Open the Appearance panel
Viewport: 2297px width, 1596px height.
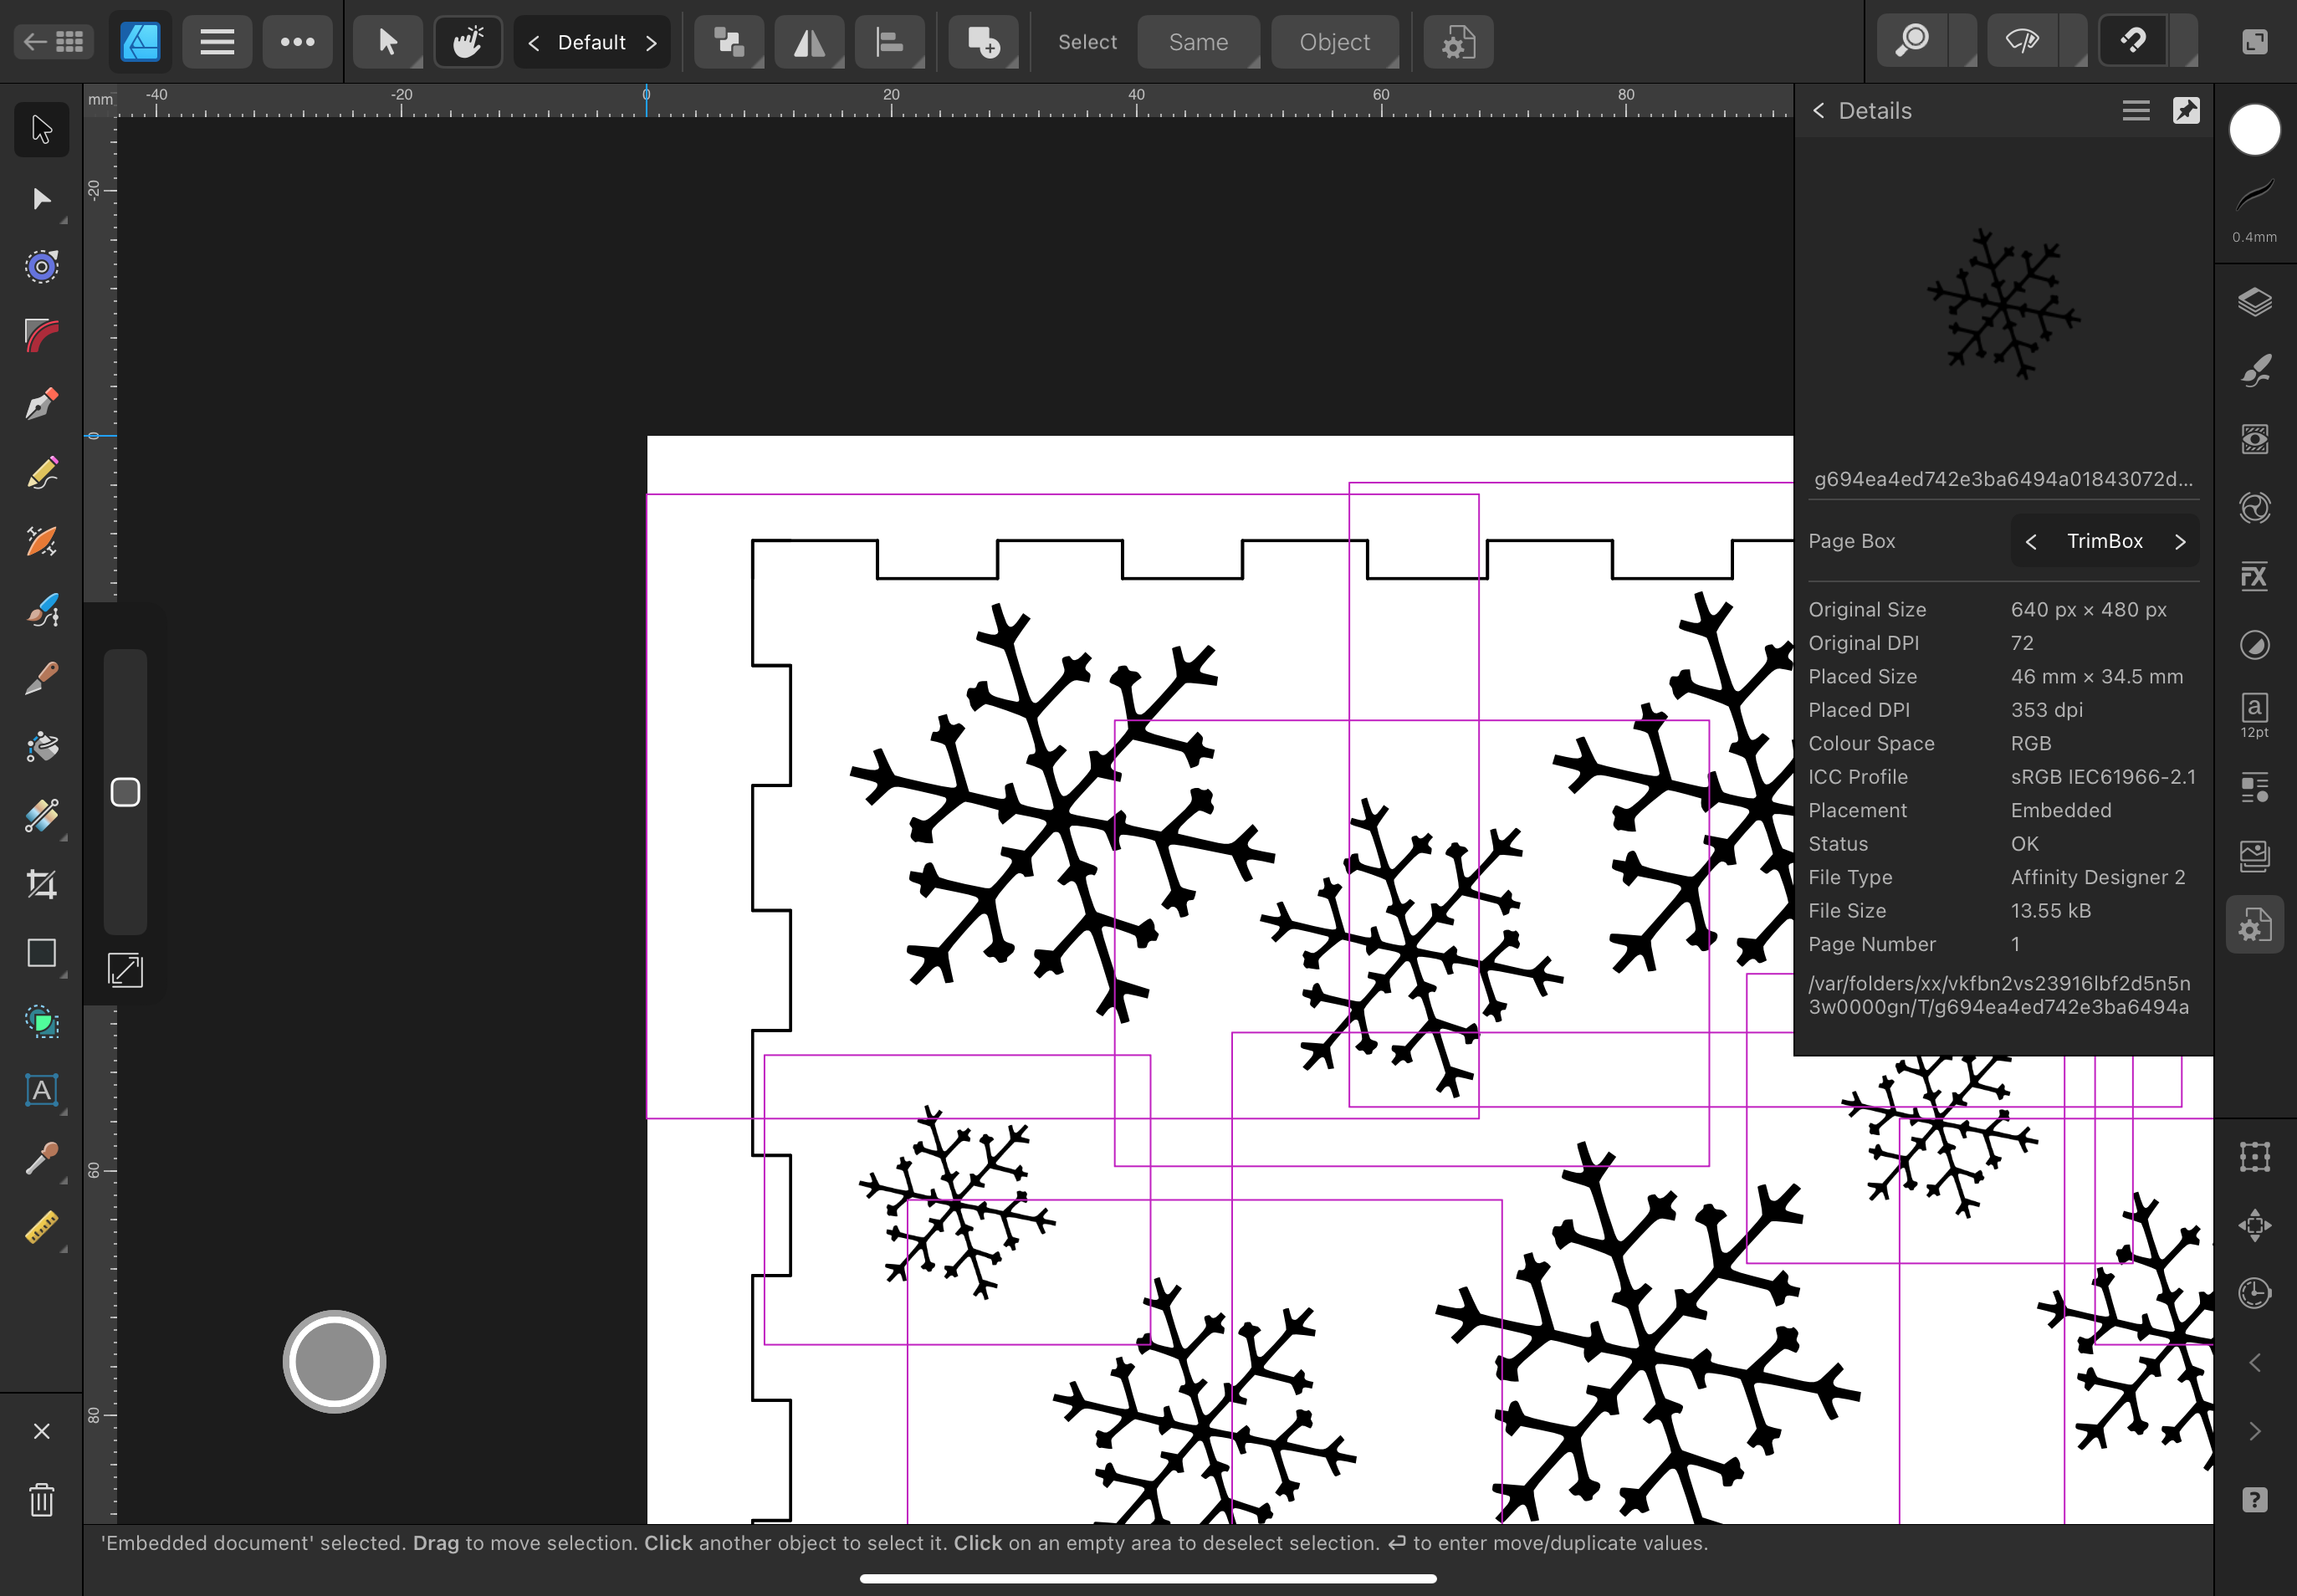(2254, 440)
